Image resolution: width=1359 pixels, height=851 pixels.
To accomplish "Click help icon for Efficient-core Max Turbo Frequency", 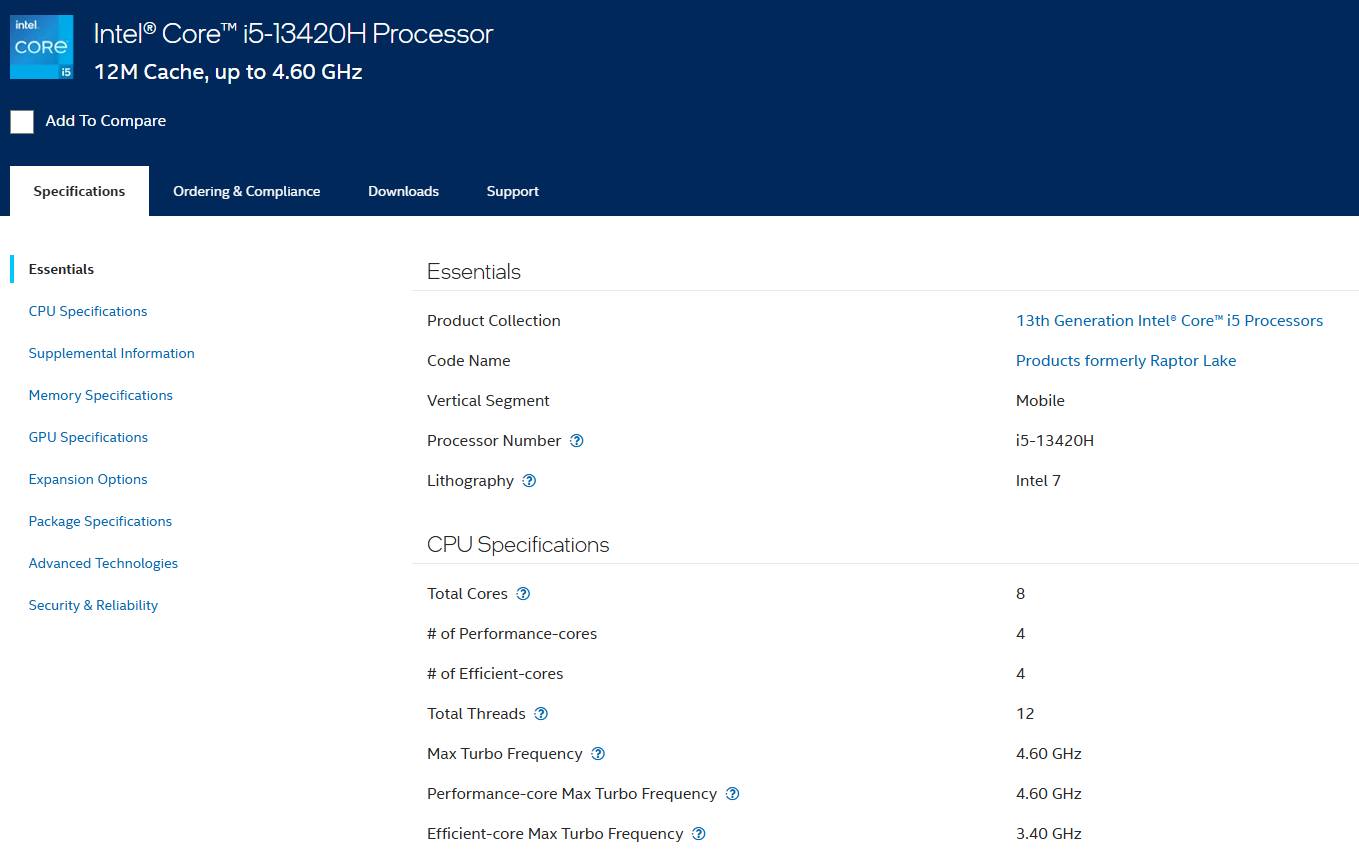I will coord(699,834).
